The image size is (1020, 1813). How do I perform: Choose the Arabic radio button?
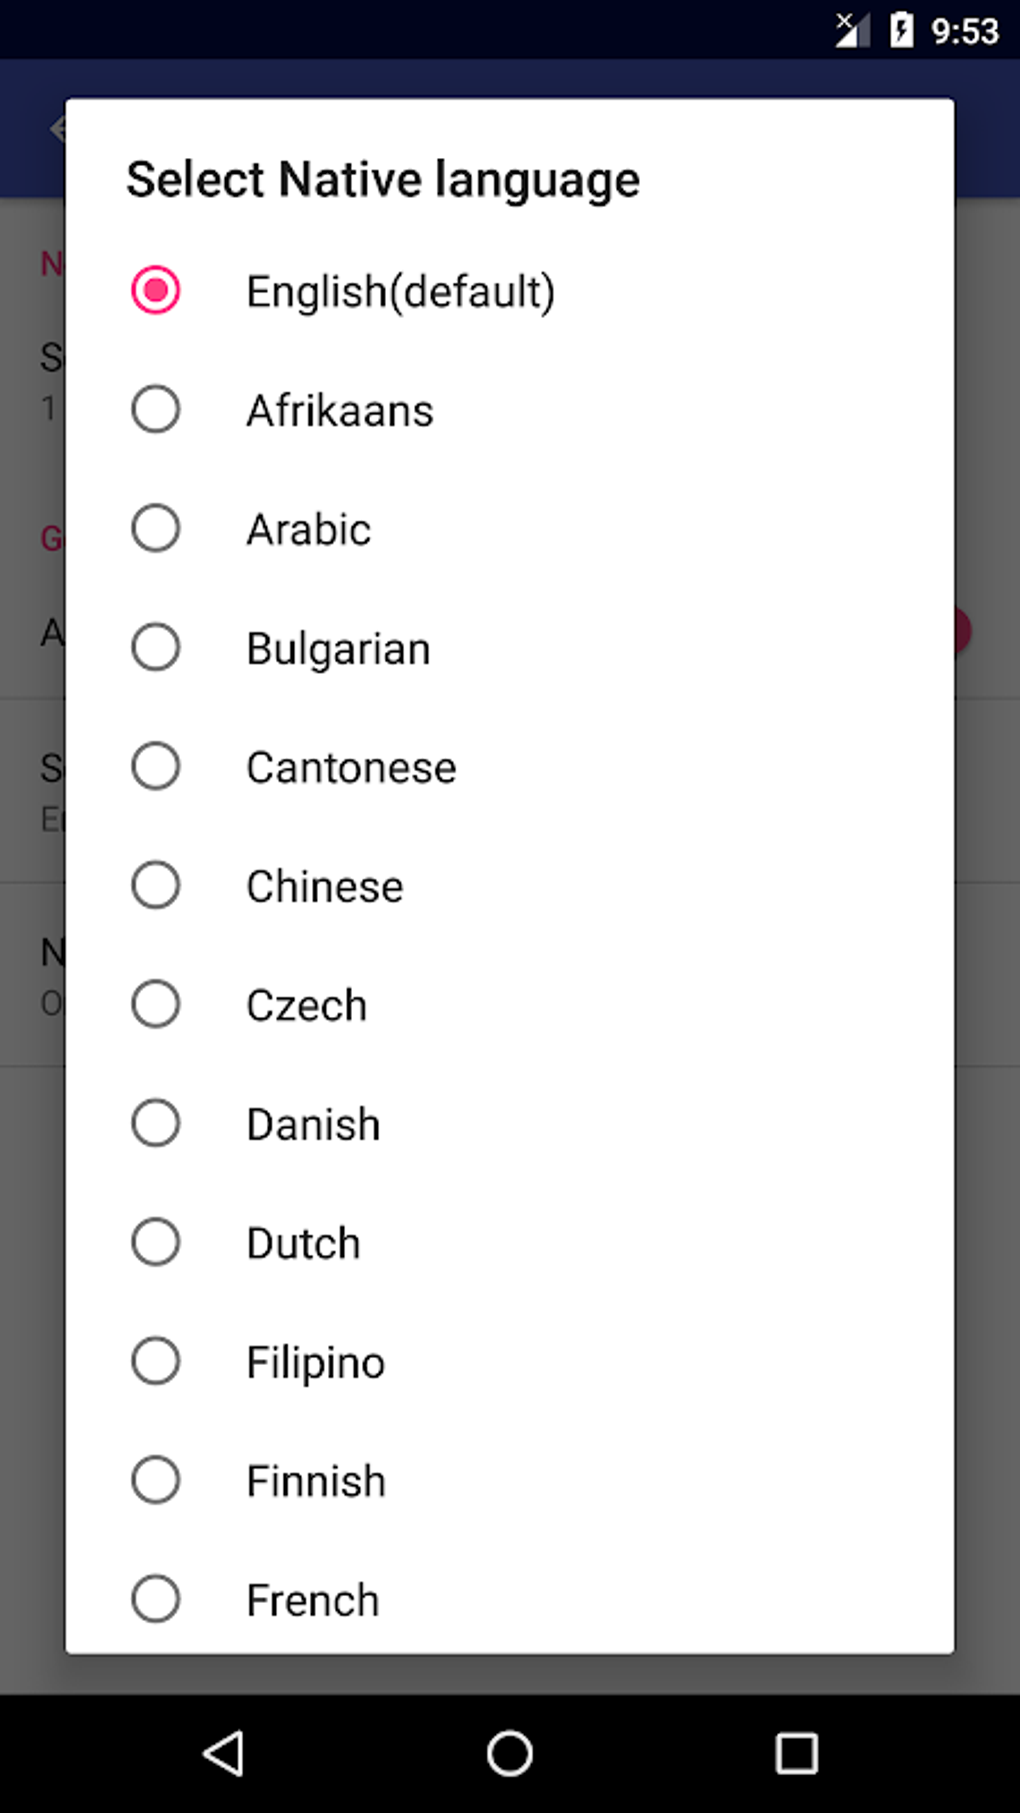[156, 529]
